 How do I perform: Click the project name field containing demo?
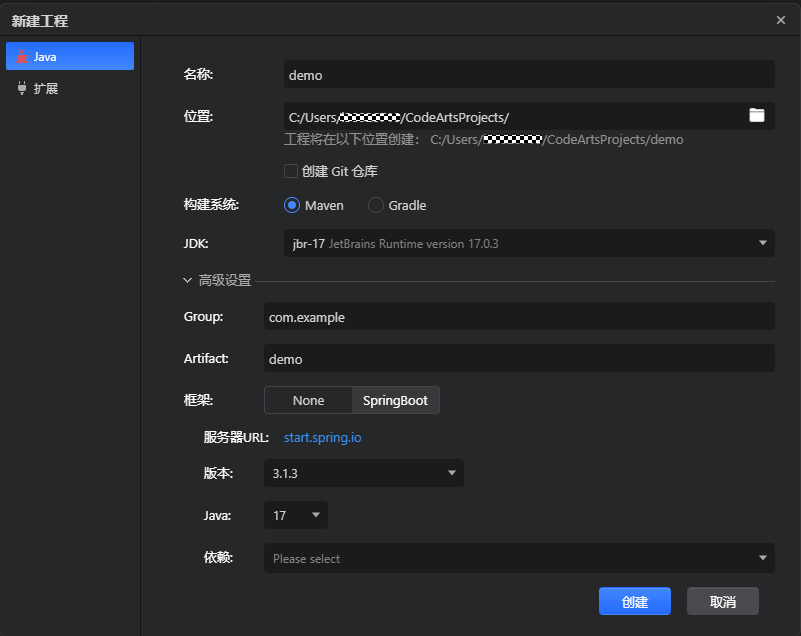click(529, 75)
